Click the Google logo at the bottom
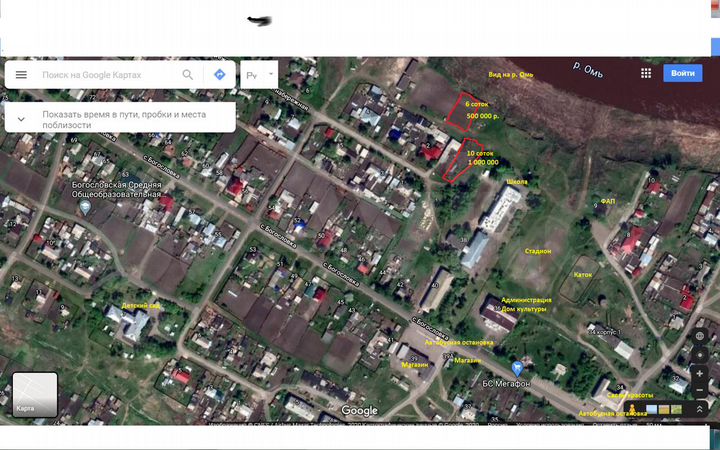Screen dimensions: 720x450 click(359, 411)
